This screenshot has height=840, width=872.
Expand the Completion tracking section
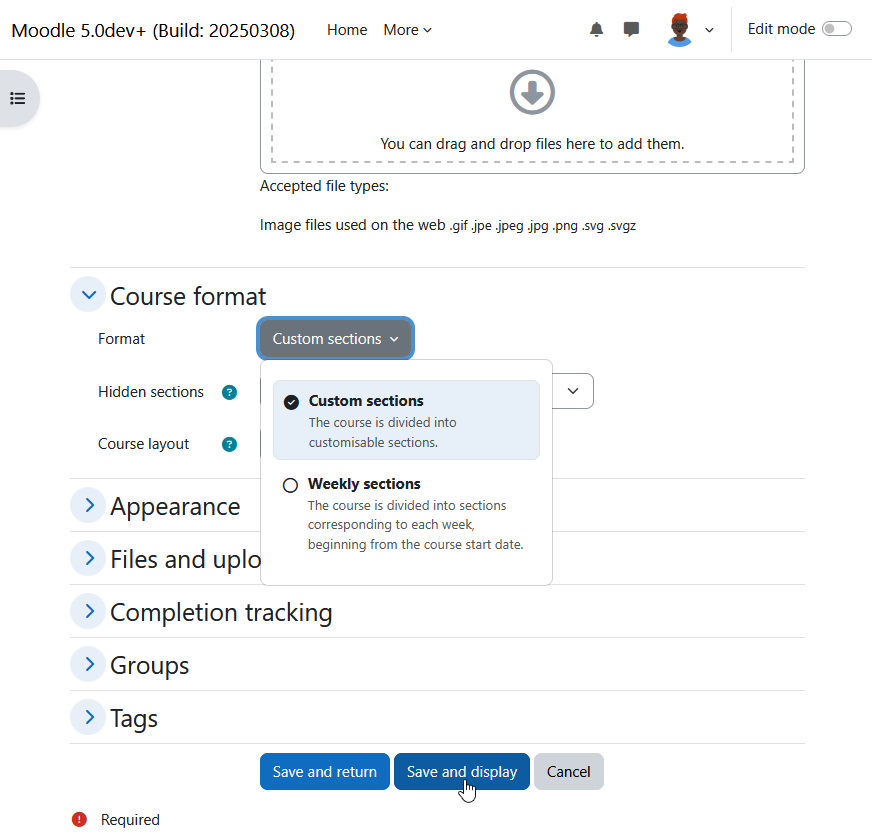pyautogui.click(x=88, y=611)
